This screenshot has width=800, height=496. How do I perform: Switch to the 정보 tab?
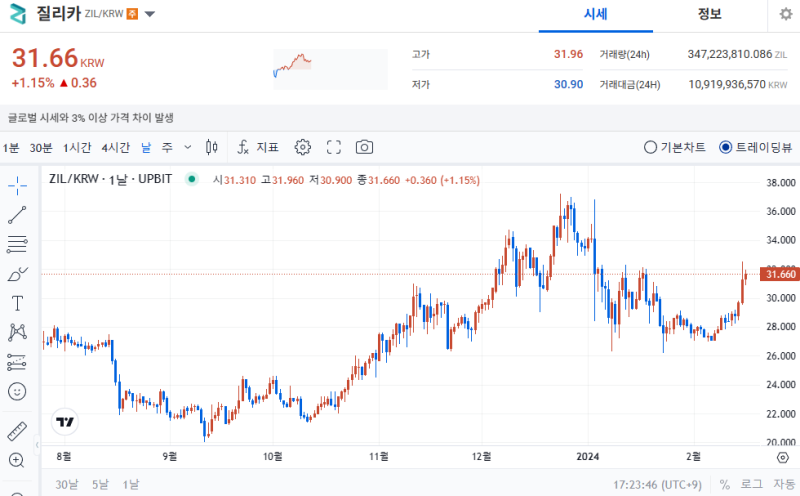click(x=710, y=14)
